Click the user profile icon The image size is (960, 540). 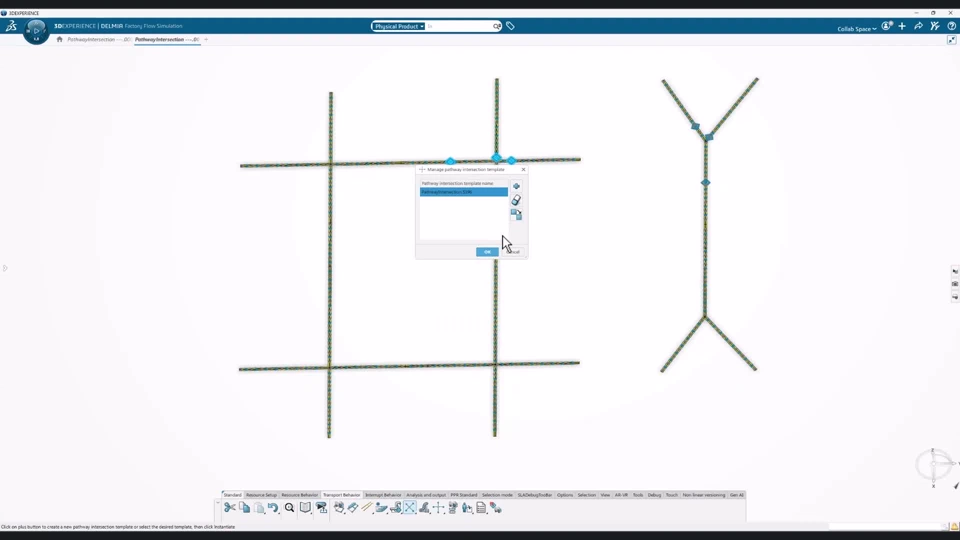point(887,26)
